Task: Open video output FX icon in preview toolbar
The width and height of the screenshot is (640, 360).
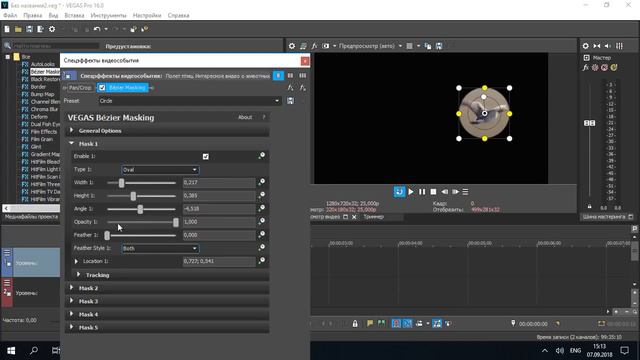Action: pyautogui.click(x=314, y=46)
